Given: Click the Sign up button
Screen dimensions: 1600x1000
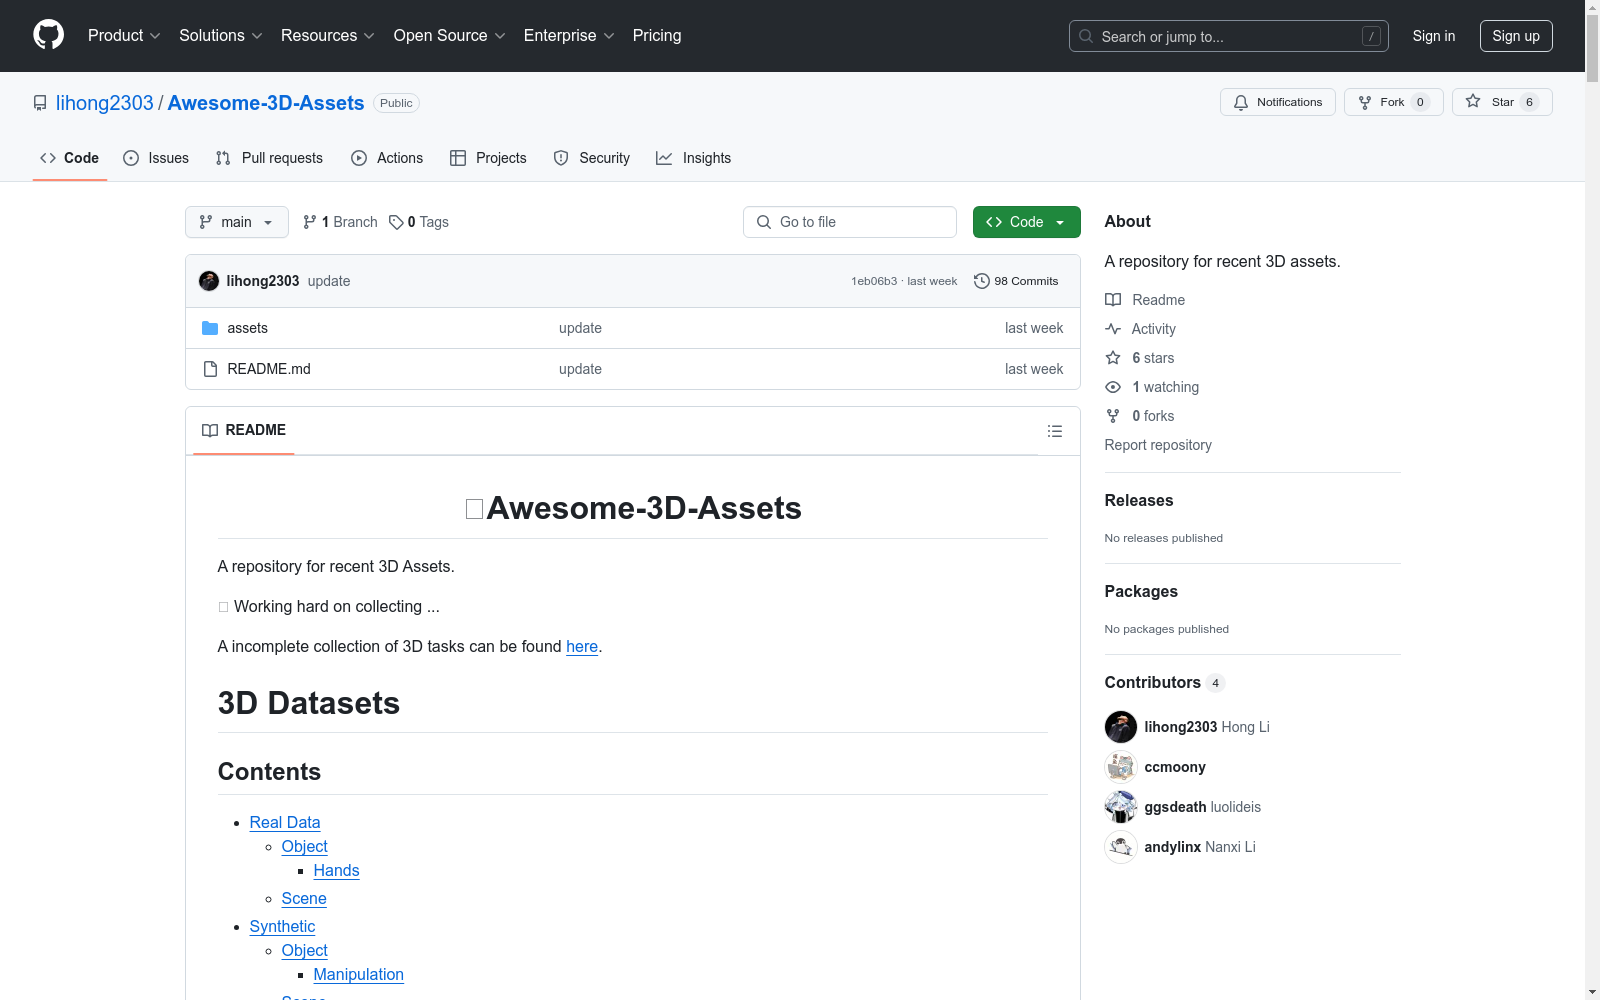Looking at the screenshot, I should point(1516,36).
